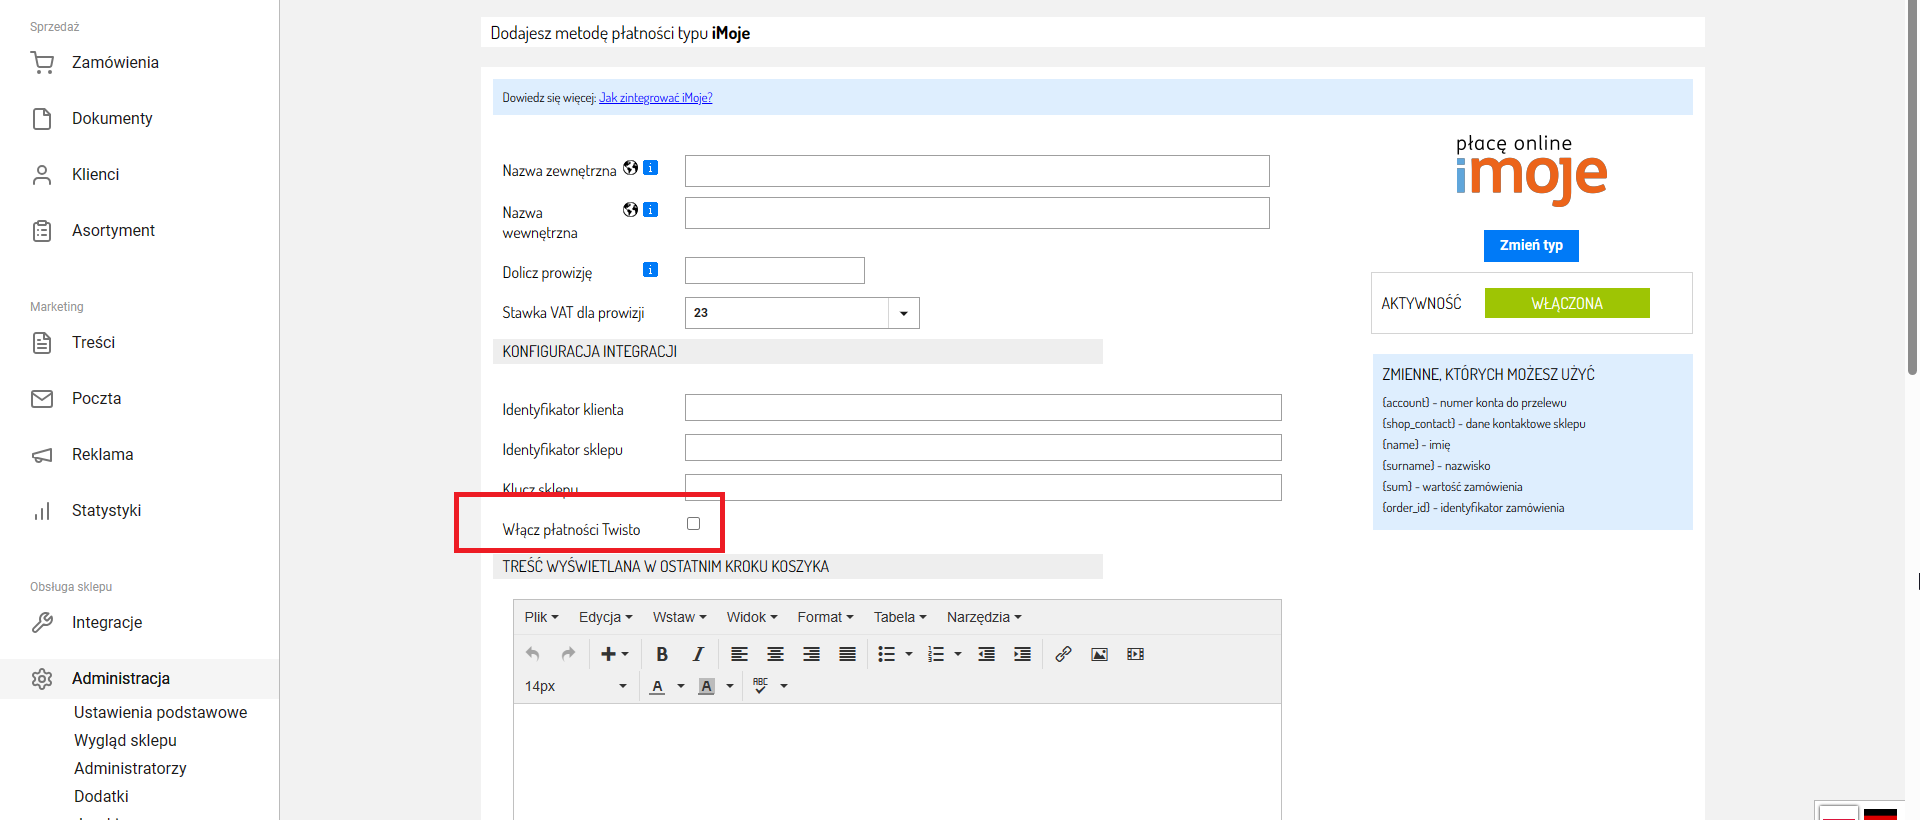This screenshot has height=820, width=1920.
Task: Click the page icon beside Treści
Action: (42, 343)
